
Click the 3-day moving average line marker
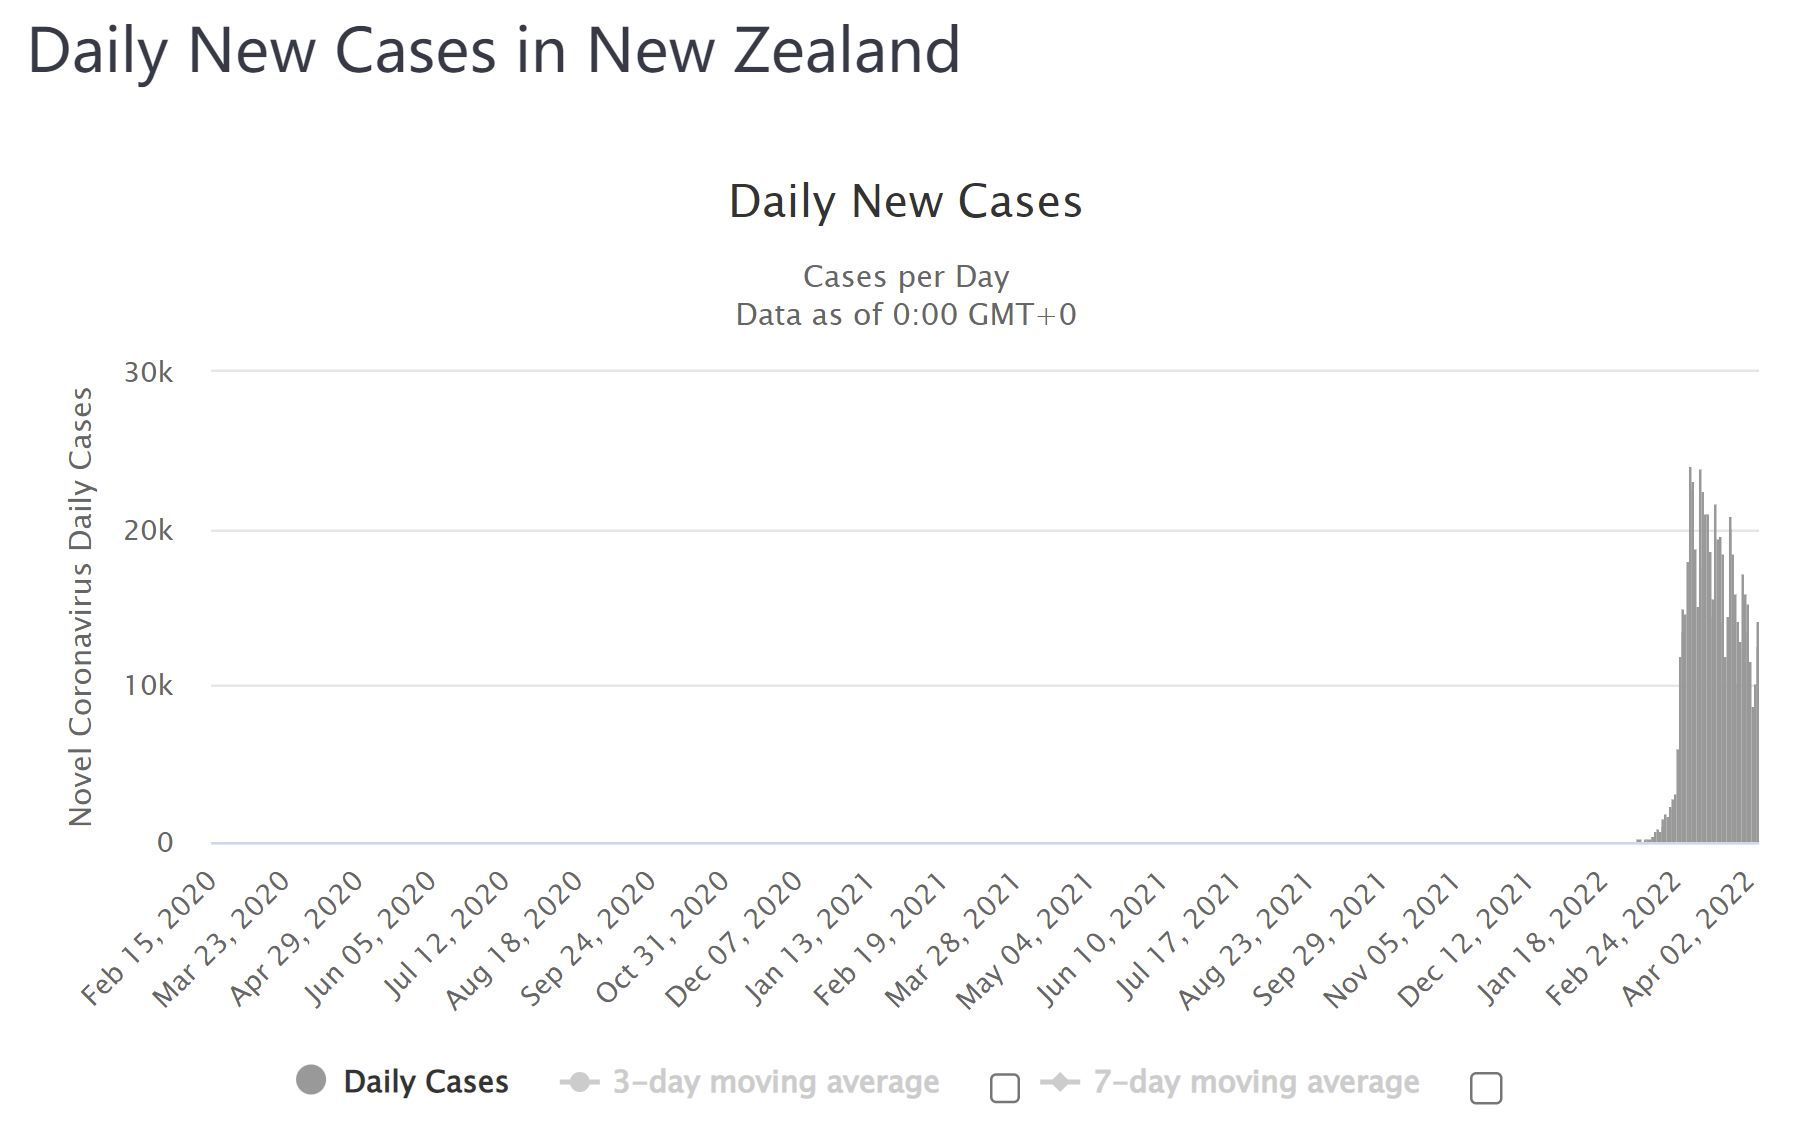pyautogui.click(x=580, y=1082)
